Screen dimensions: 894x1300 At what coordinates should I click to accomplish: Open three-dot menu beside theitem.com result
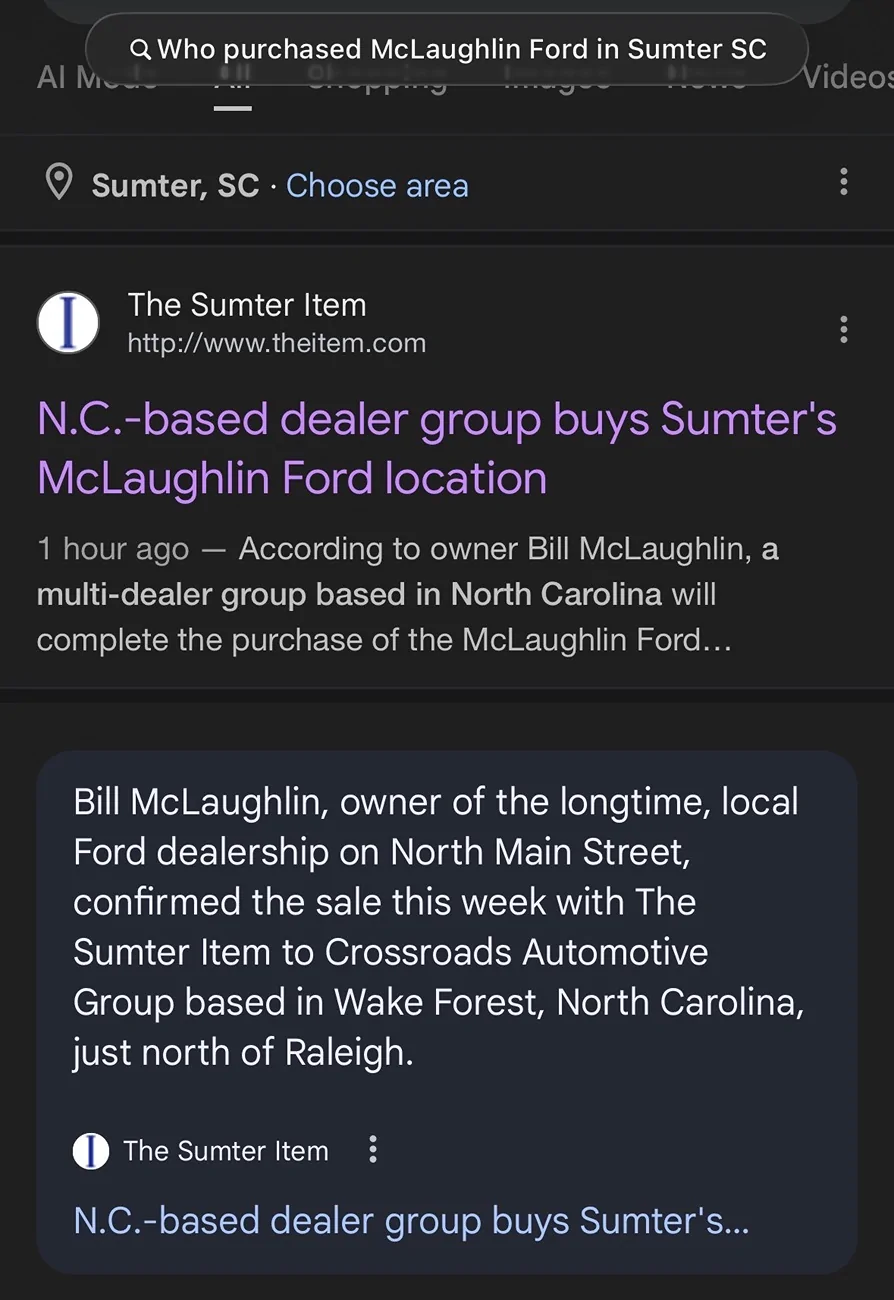[x=844, y=329]
